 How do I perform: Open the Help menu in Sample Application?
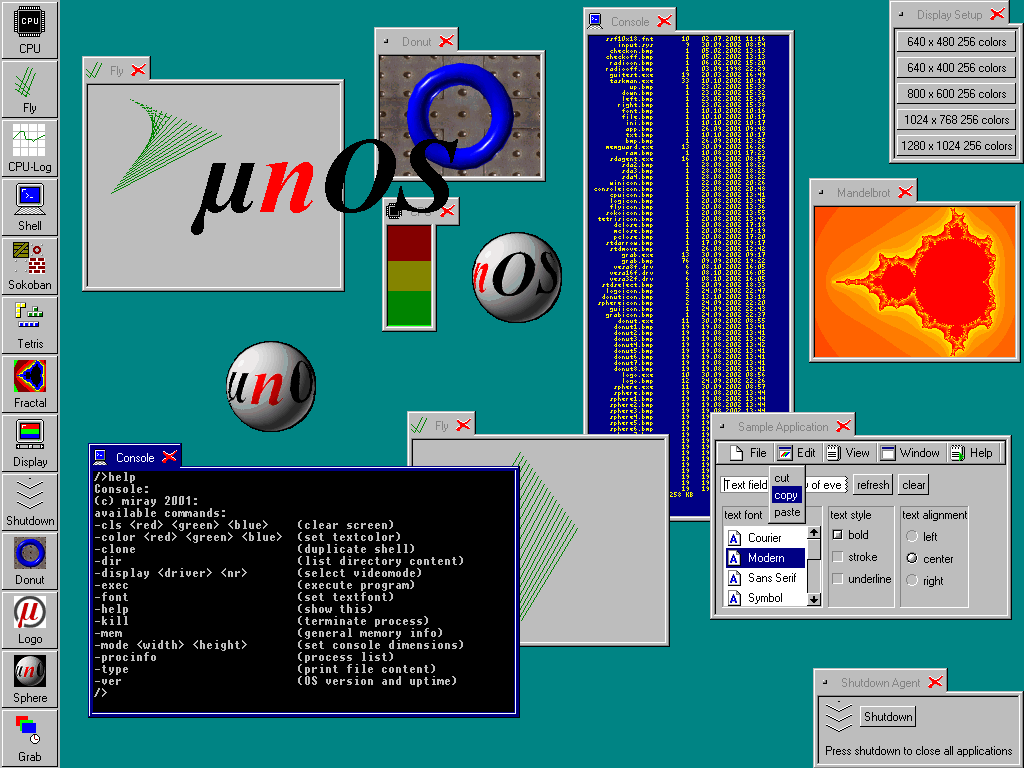971,453
